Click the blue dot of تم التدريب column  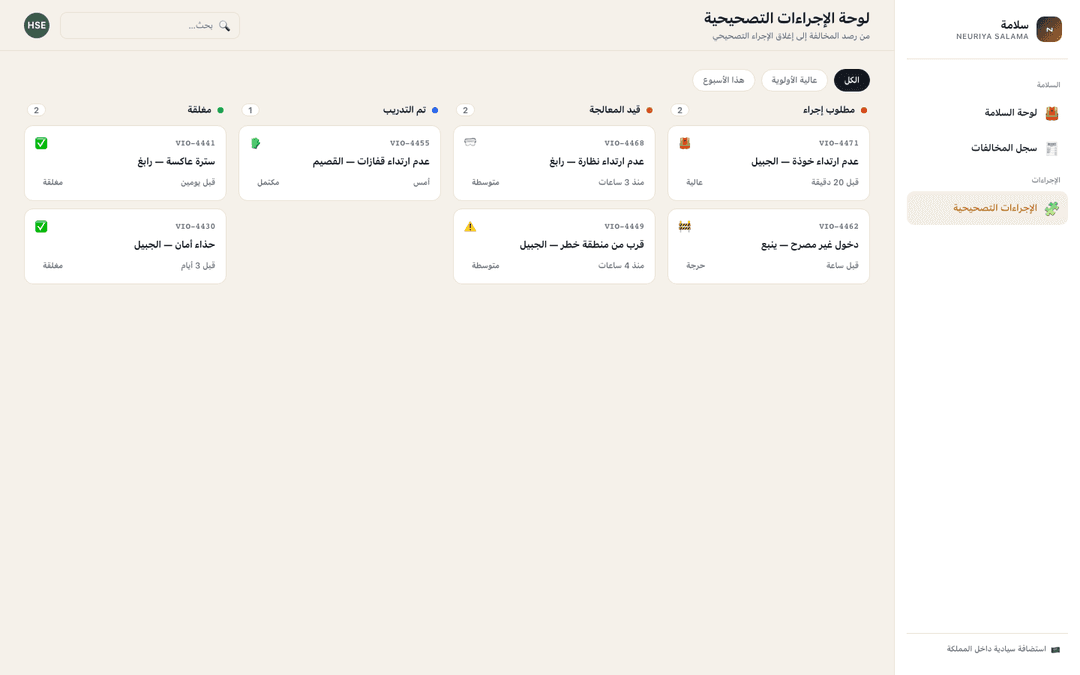click(435, 110)
